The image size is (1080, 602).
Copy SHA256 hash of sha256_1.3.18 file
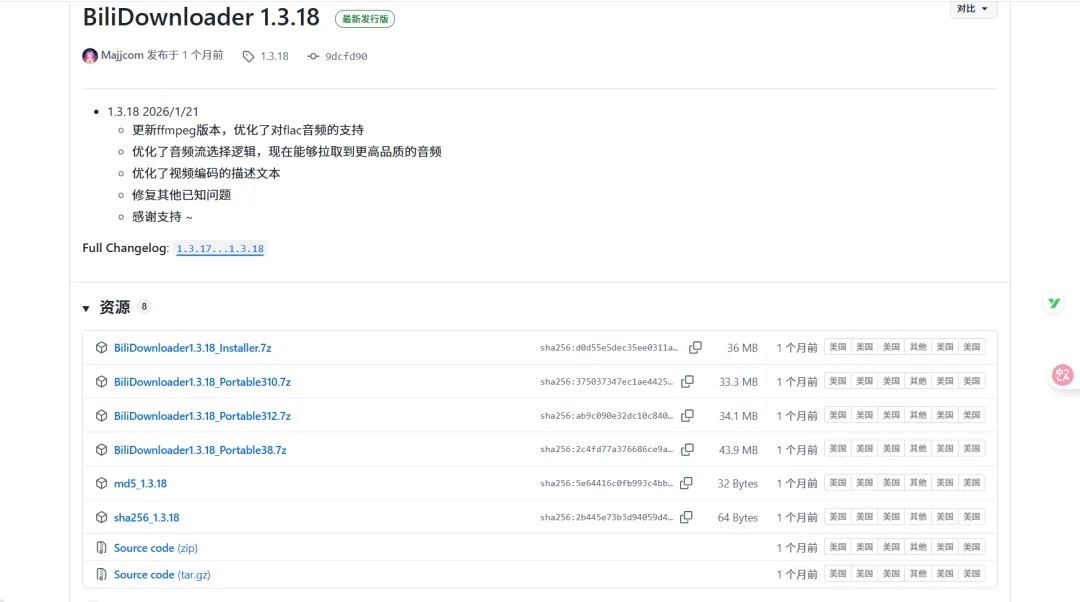pyautogui.click(x=686, y=517)
